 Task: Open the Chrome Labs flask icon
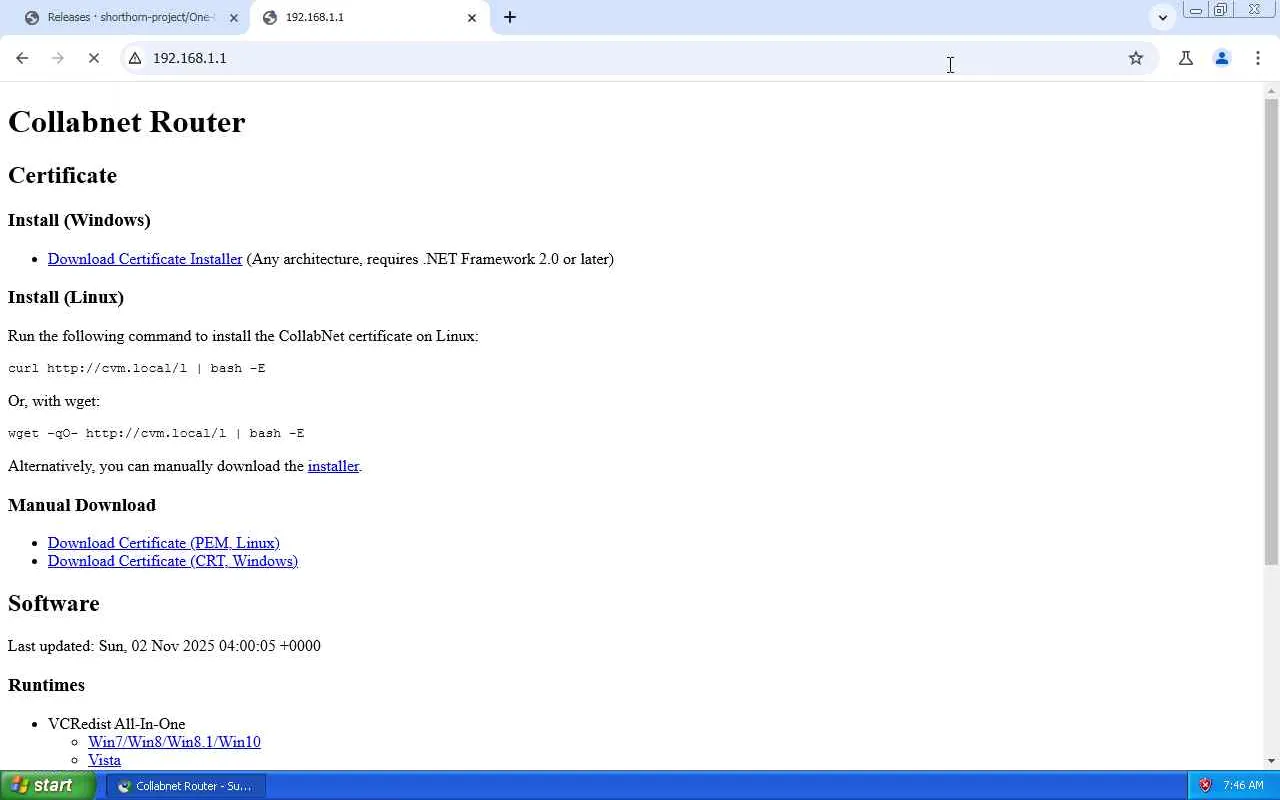(1186, 58)
